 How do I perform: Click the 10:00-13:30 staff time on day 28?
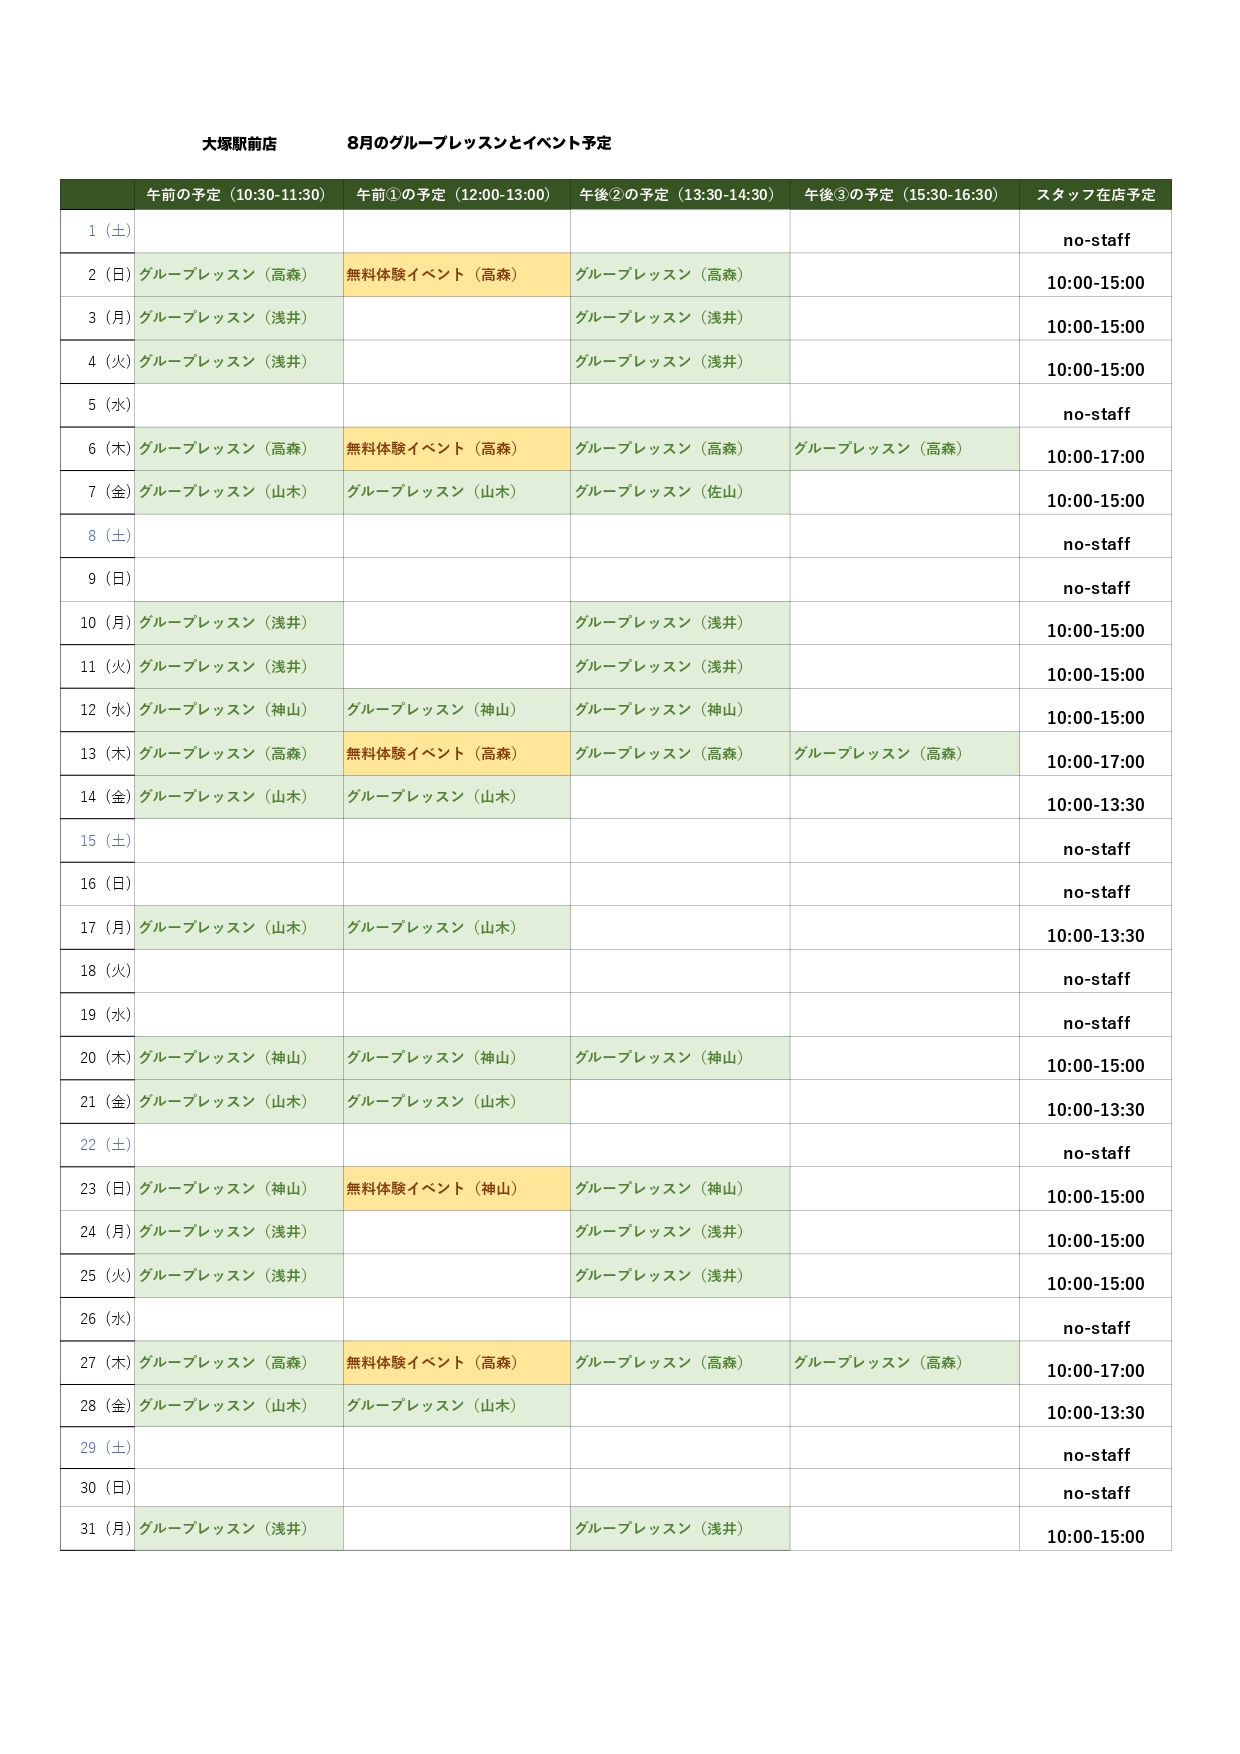pyautogui.click(x=1095, y=1413)
